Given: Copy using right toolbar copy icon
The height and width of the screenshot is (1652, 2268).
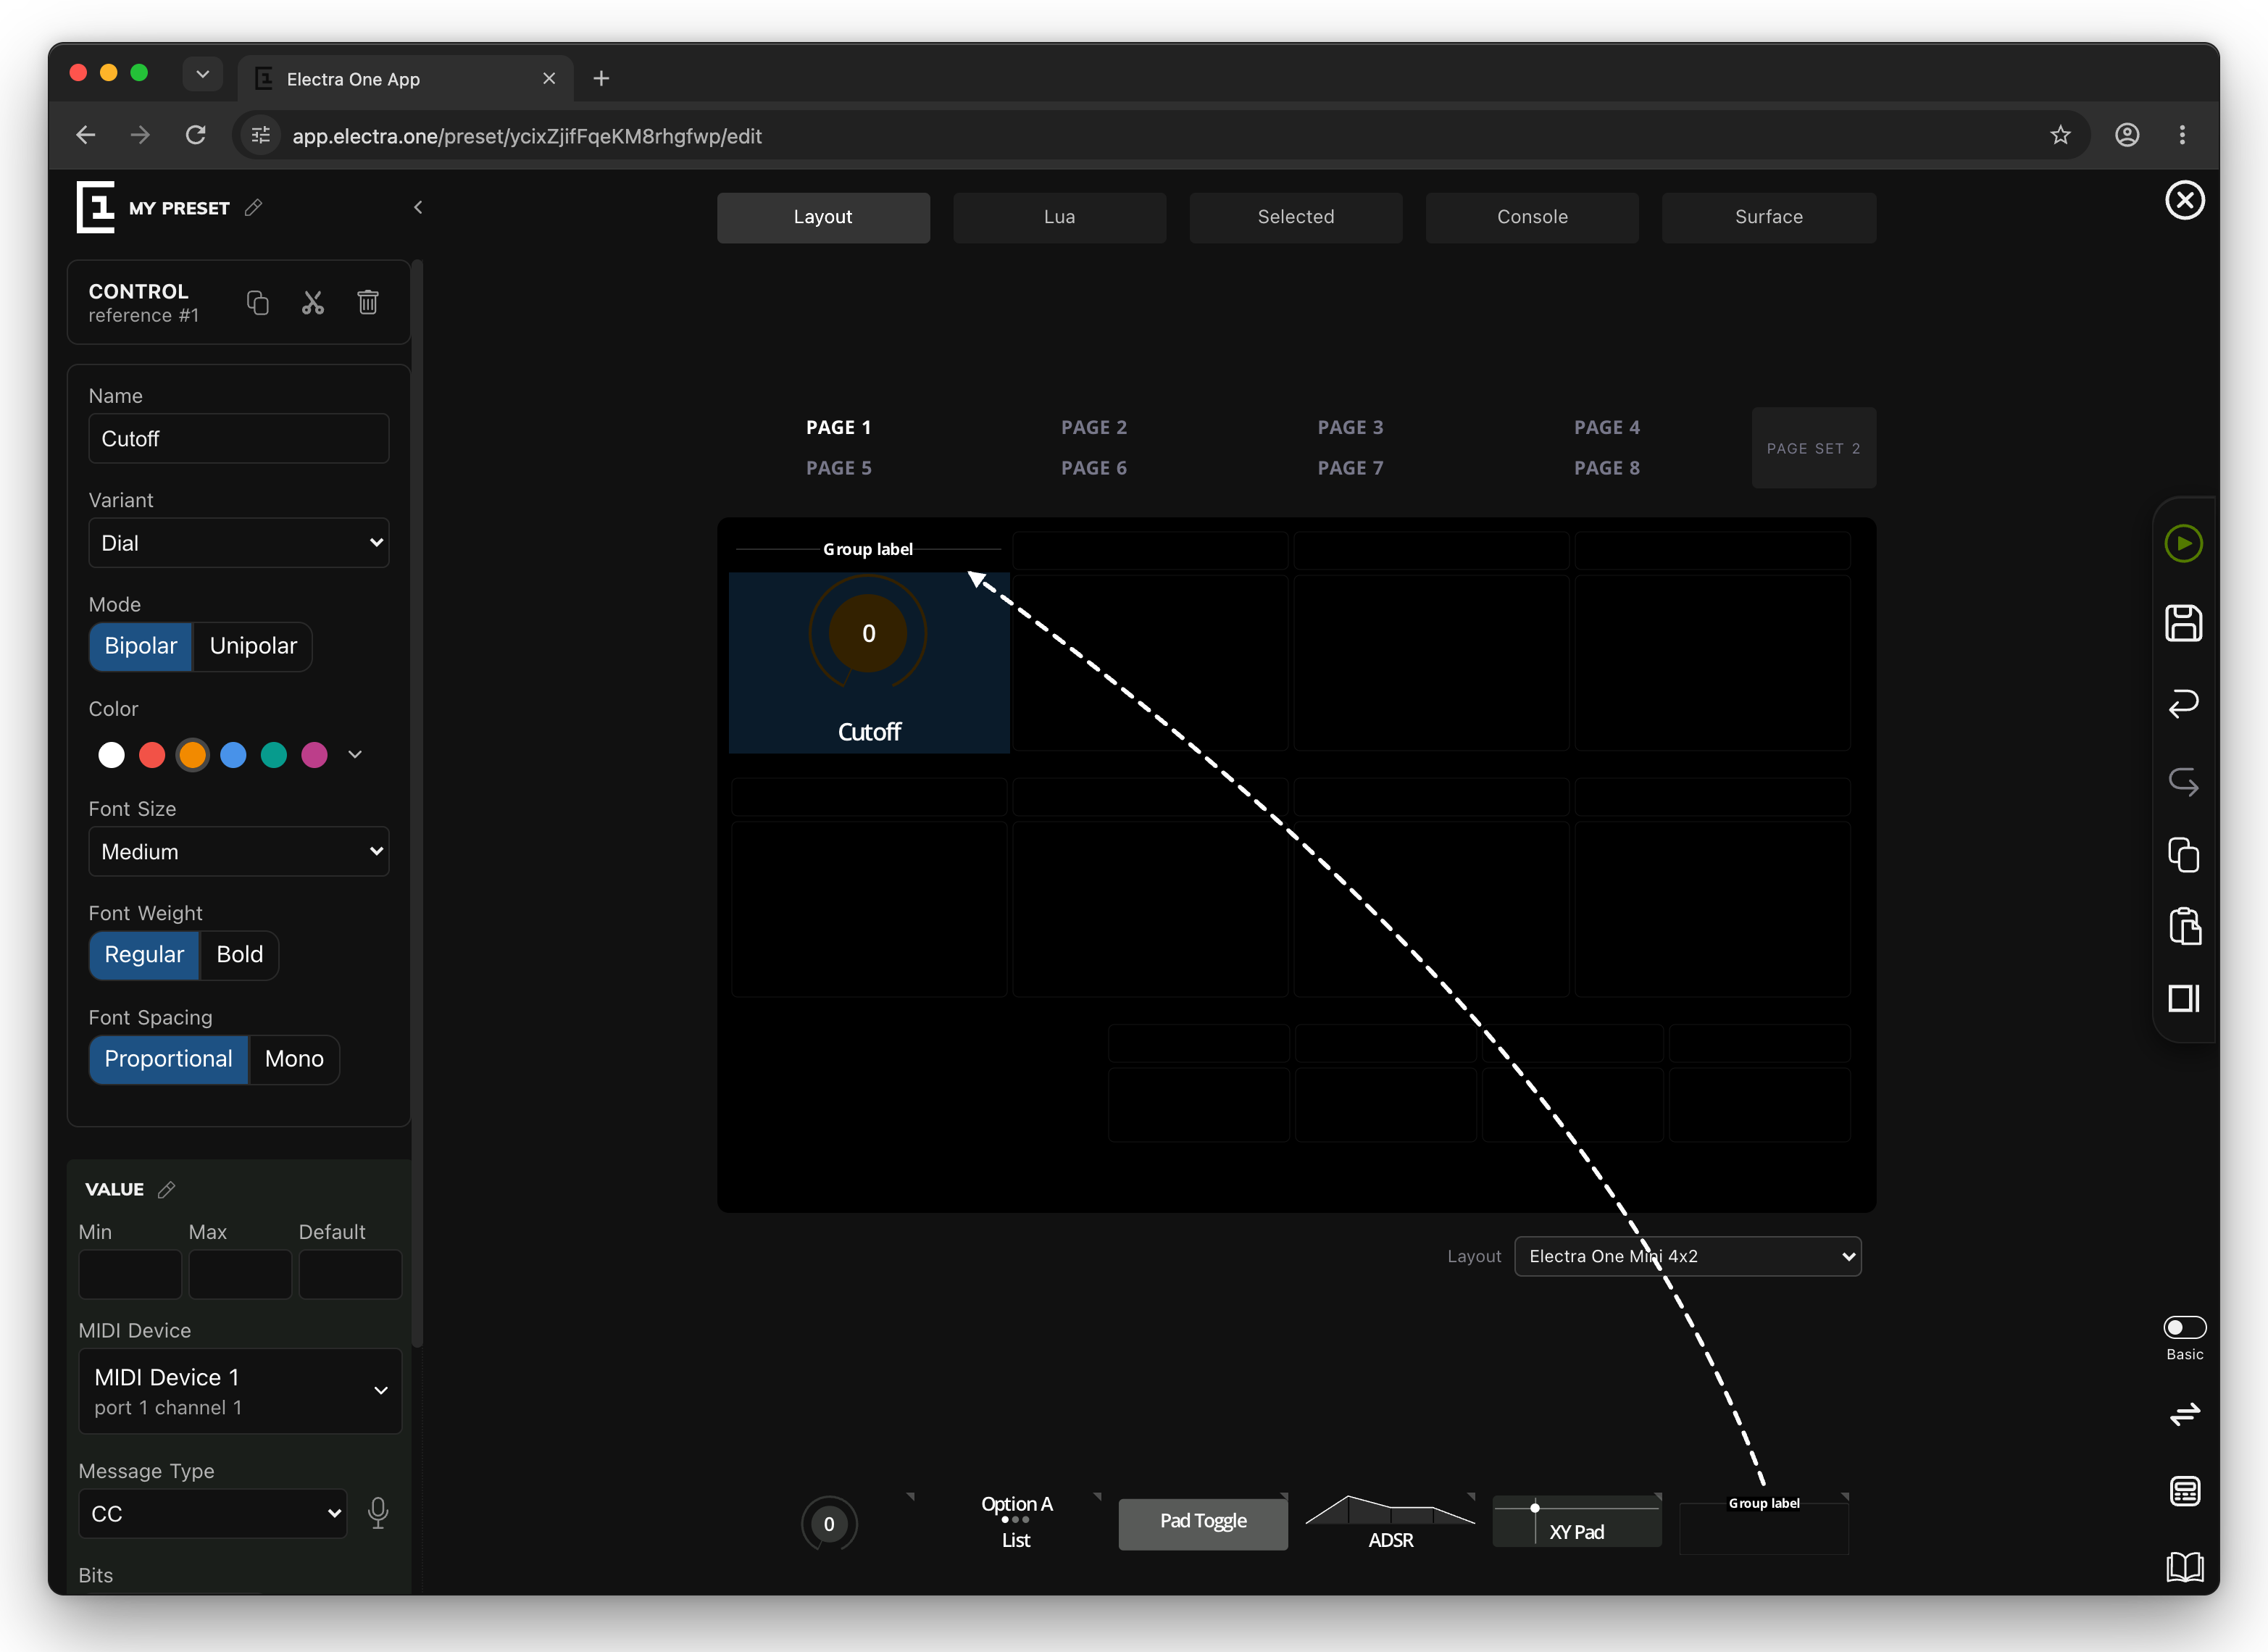Looking at the screenshot, I should click(x=2184, y=855).
